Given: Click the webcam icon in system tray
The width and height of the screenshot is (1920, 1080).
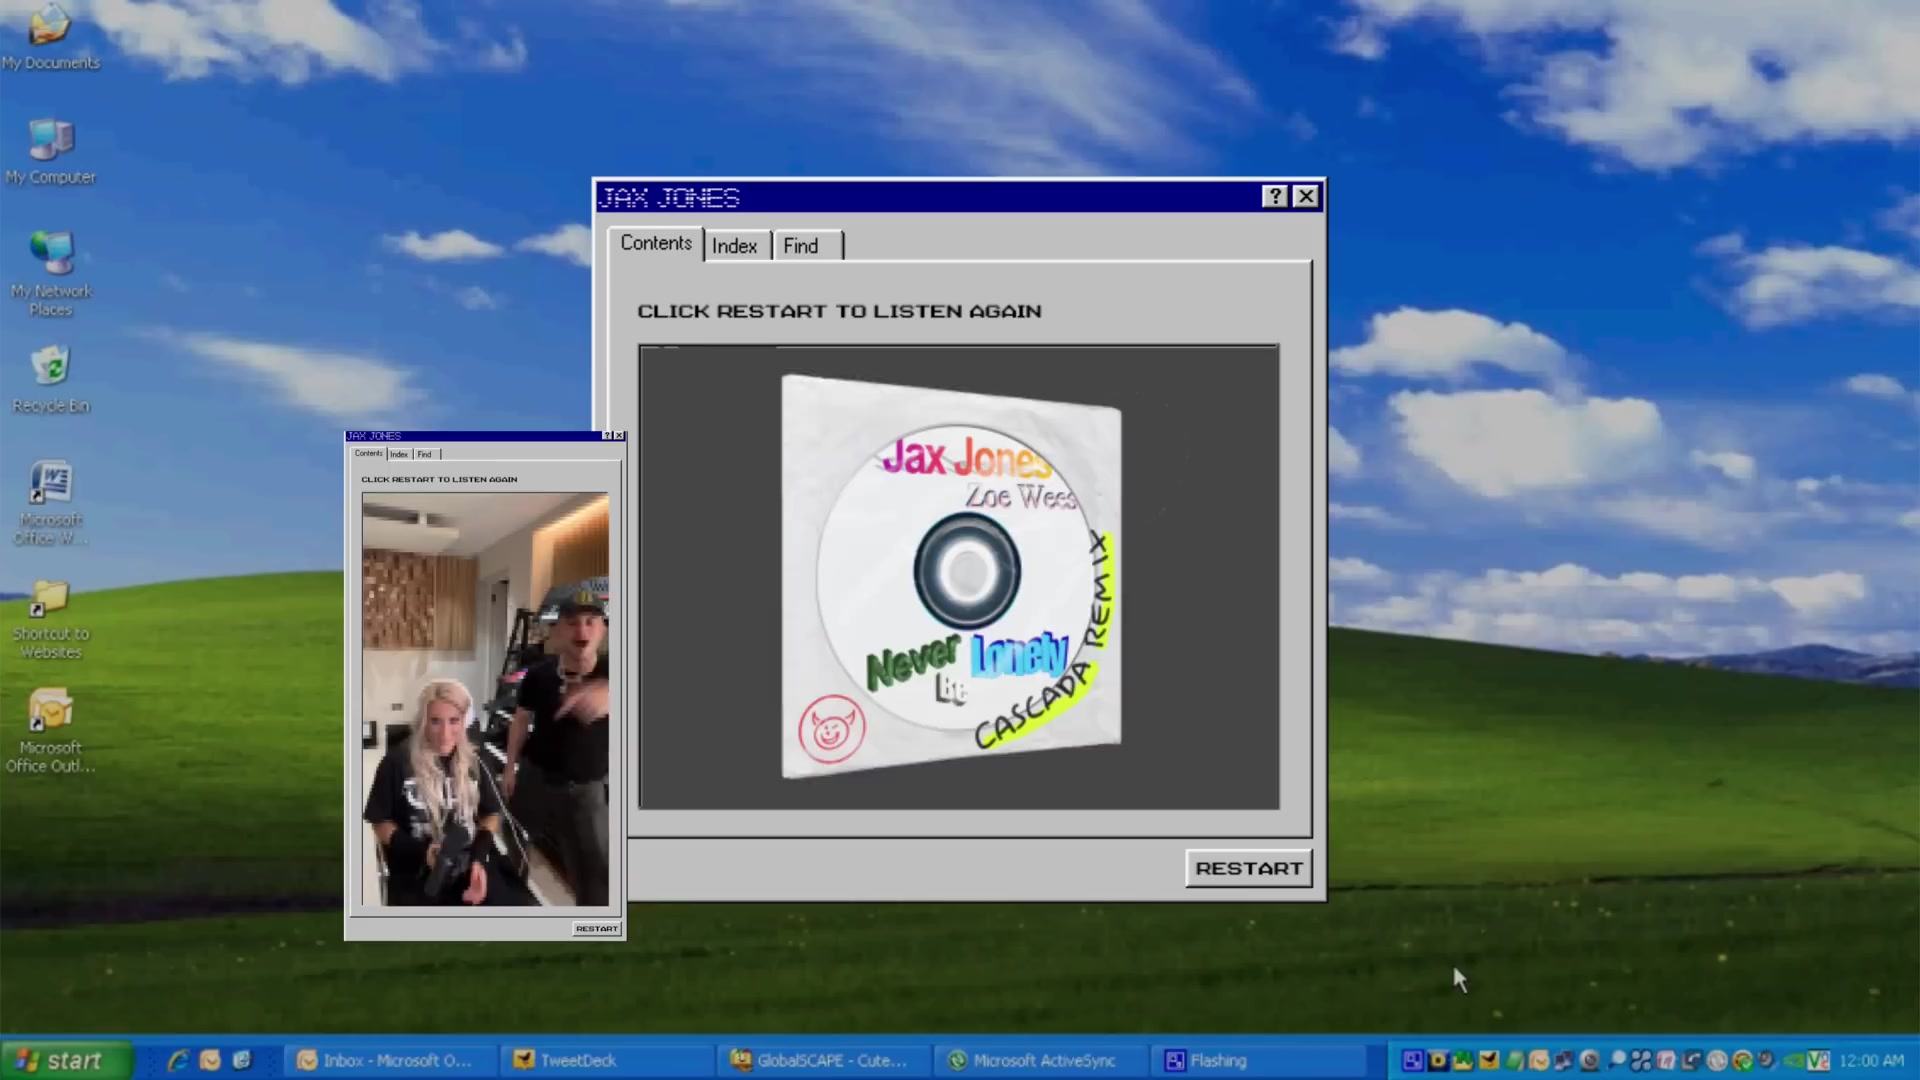Looking at the screenshot, I should coord(1589,1060).
